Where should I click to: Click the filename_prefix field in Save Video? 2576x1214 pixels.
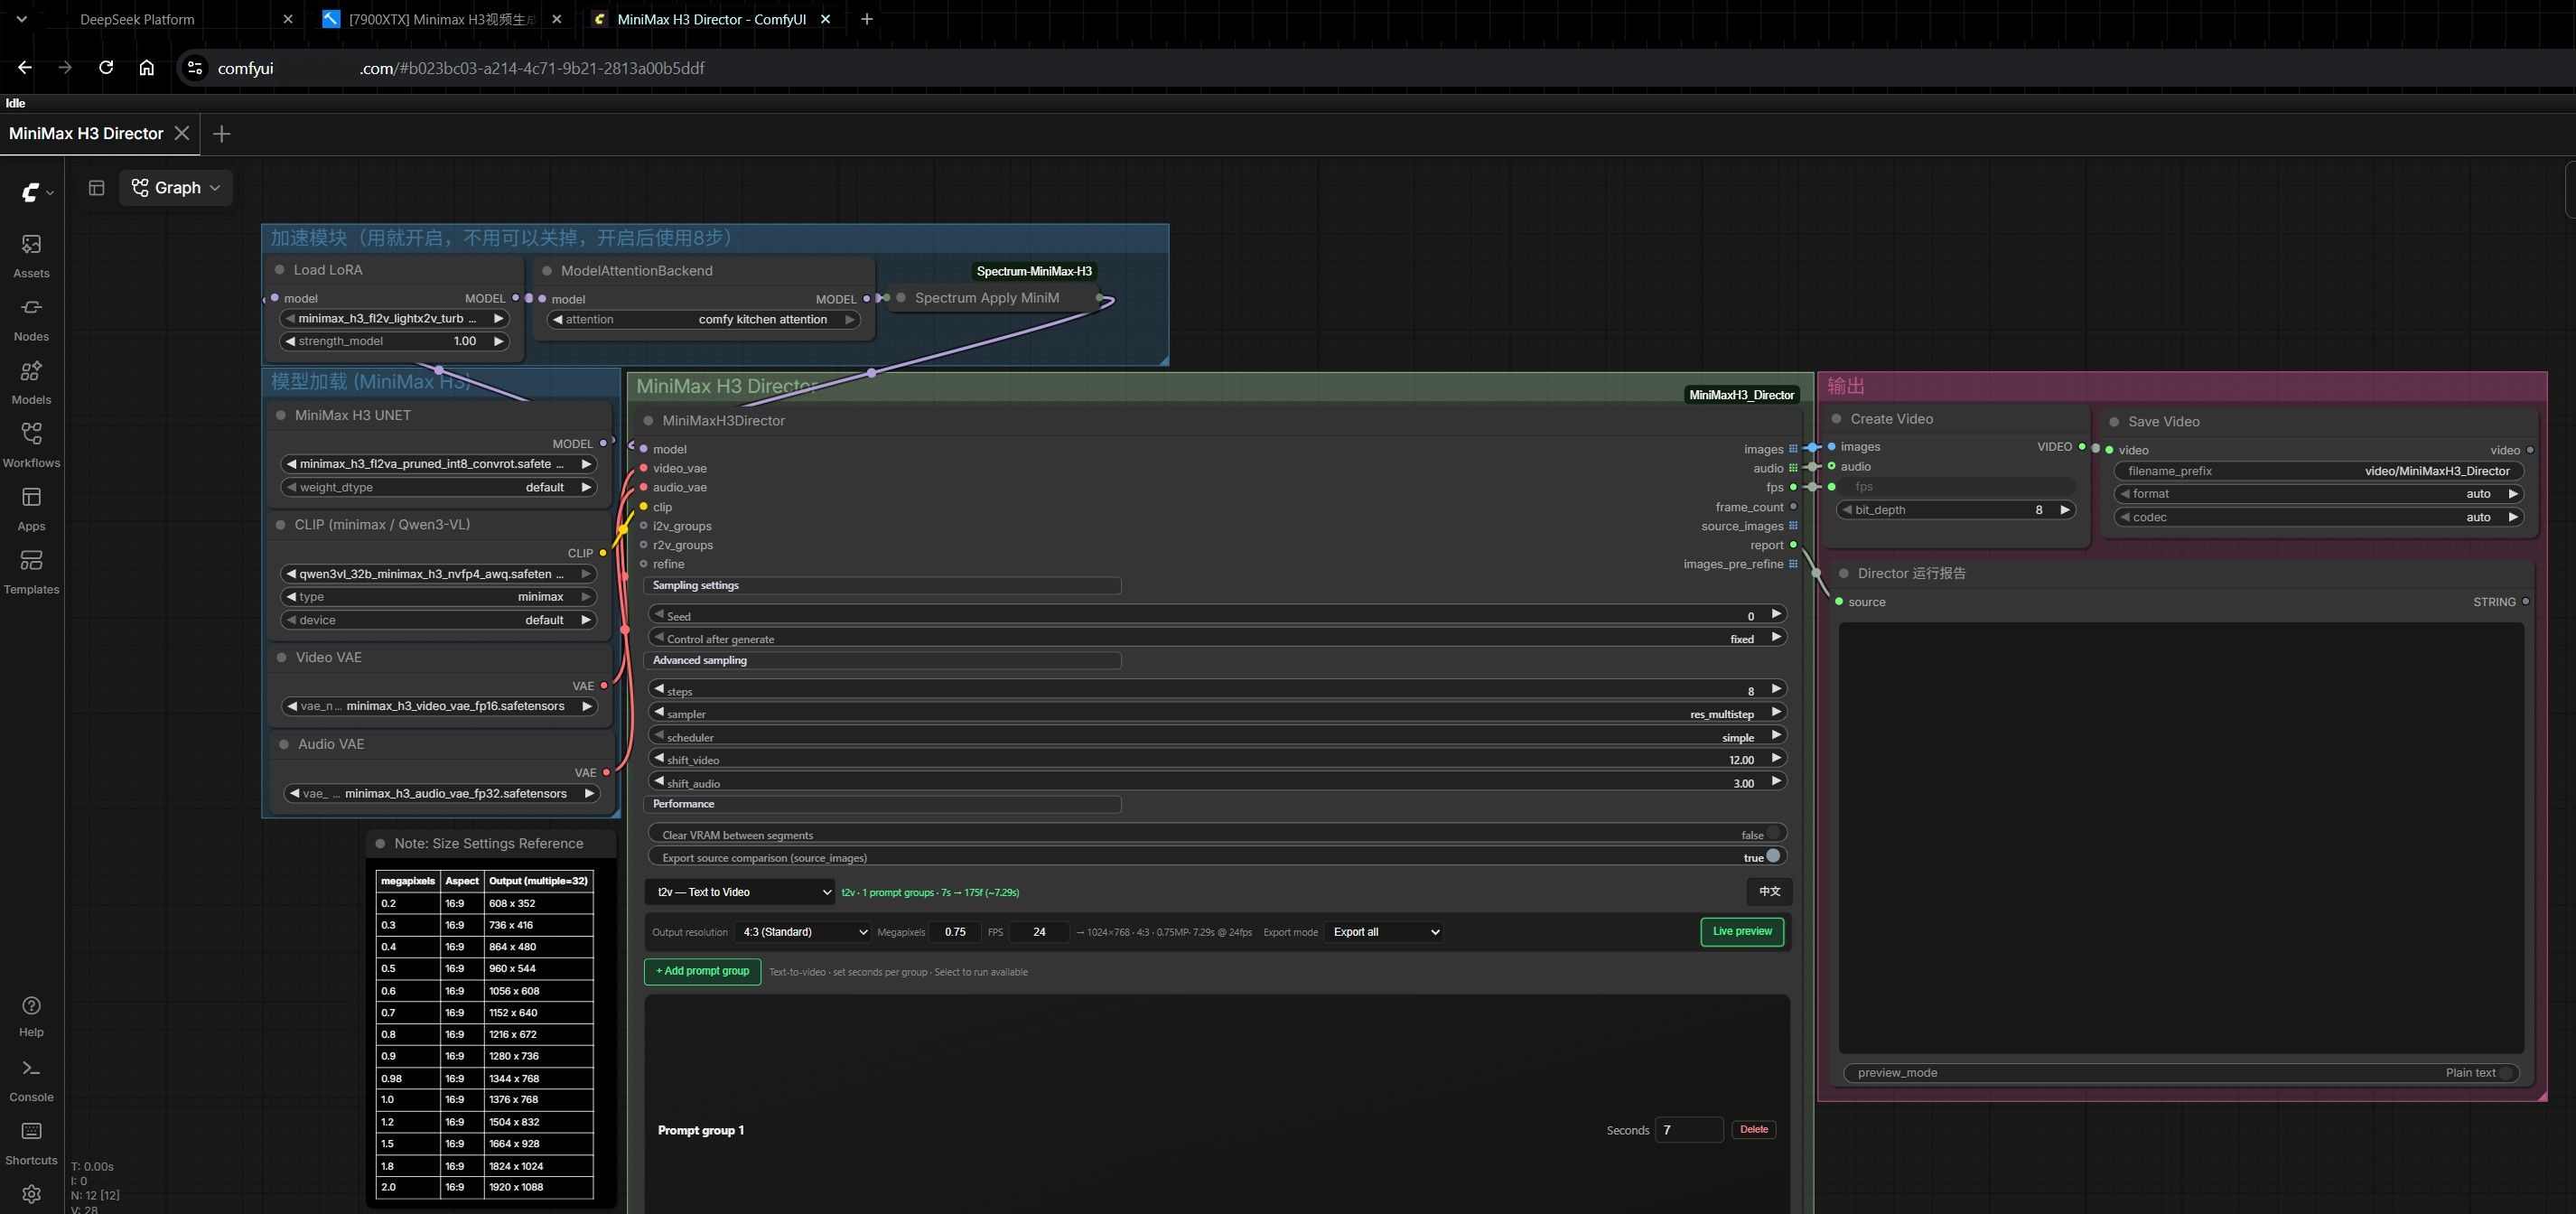pyautogui.click(x=2318, y=471)
